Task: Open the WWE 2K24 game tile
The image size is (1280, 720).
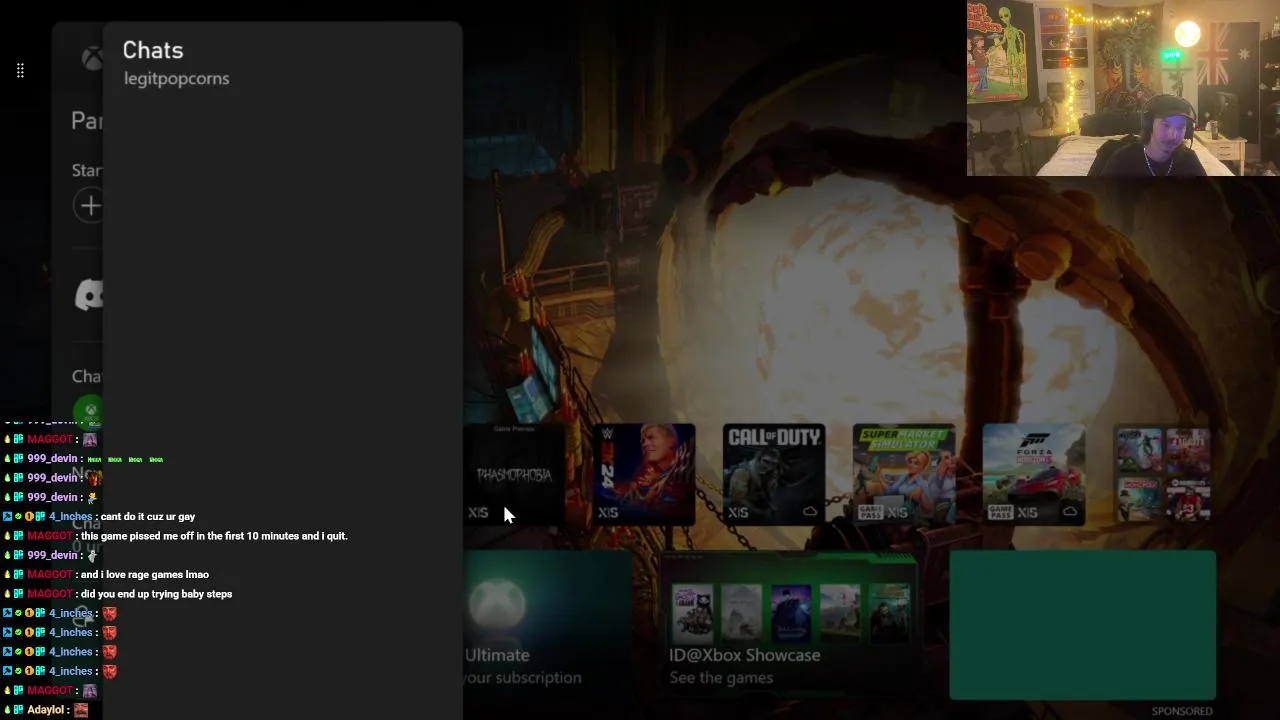Action: click(x=644, y=474)
